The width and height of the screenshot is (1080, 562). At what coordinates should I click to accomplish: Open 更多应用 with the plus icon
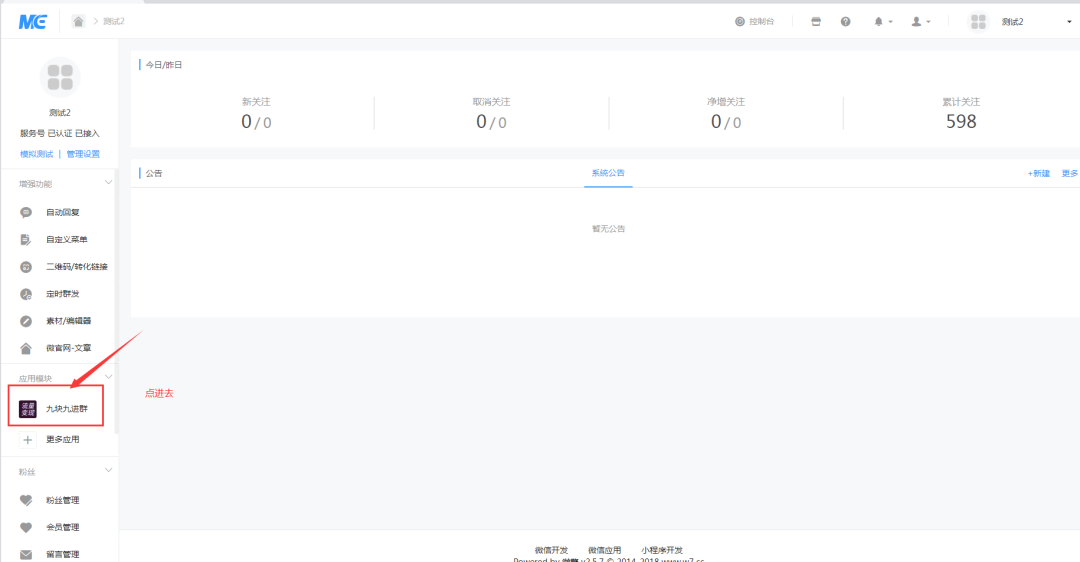point(62,439)
